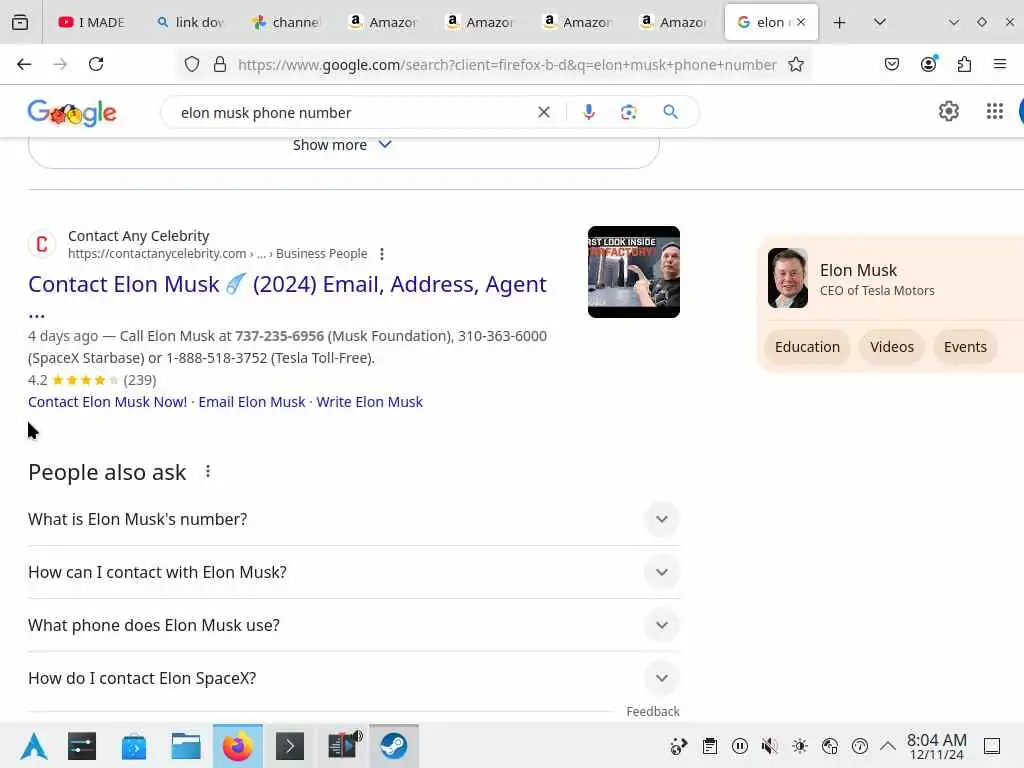Viewport: 1024px width, 768px height.
Task: Open the application launcher in taskbar
Action: coord(34,746)
